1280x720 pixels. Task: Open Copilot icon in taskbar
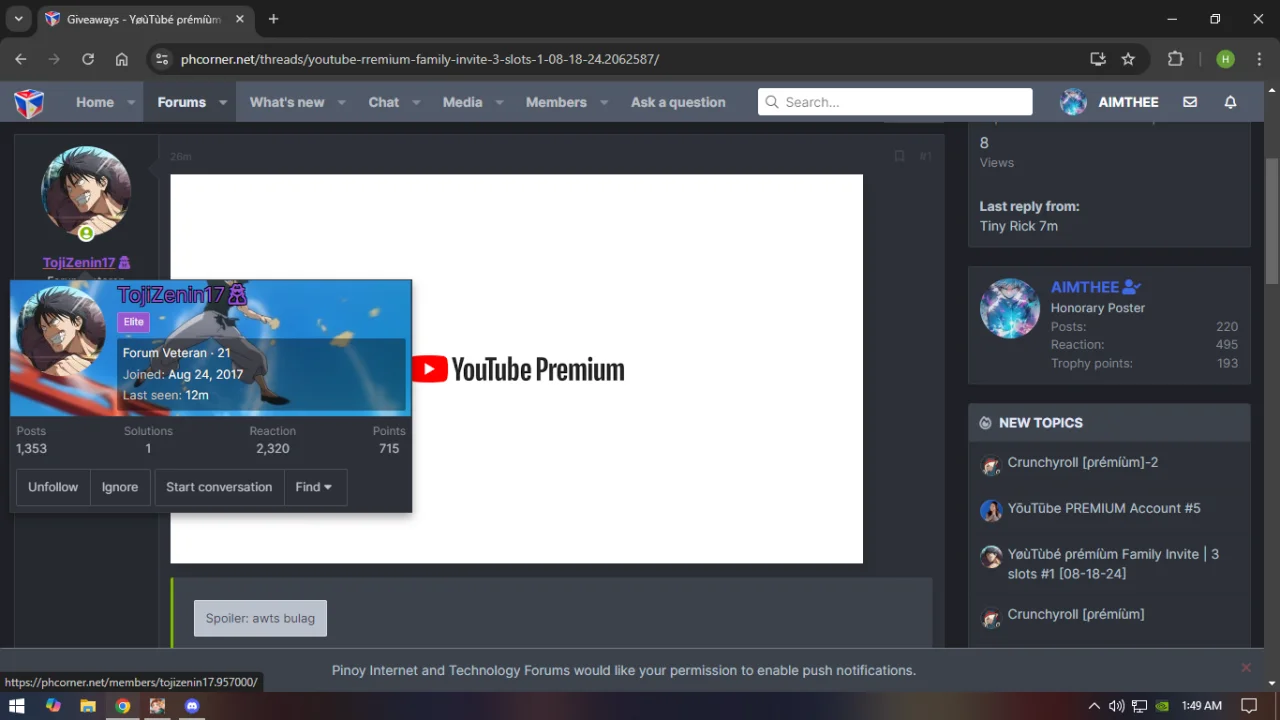click(x=53, y=706)
